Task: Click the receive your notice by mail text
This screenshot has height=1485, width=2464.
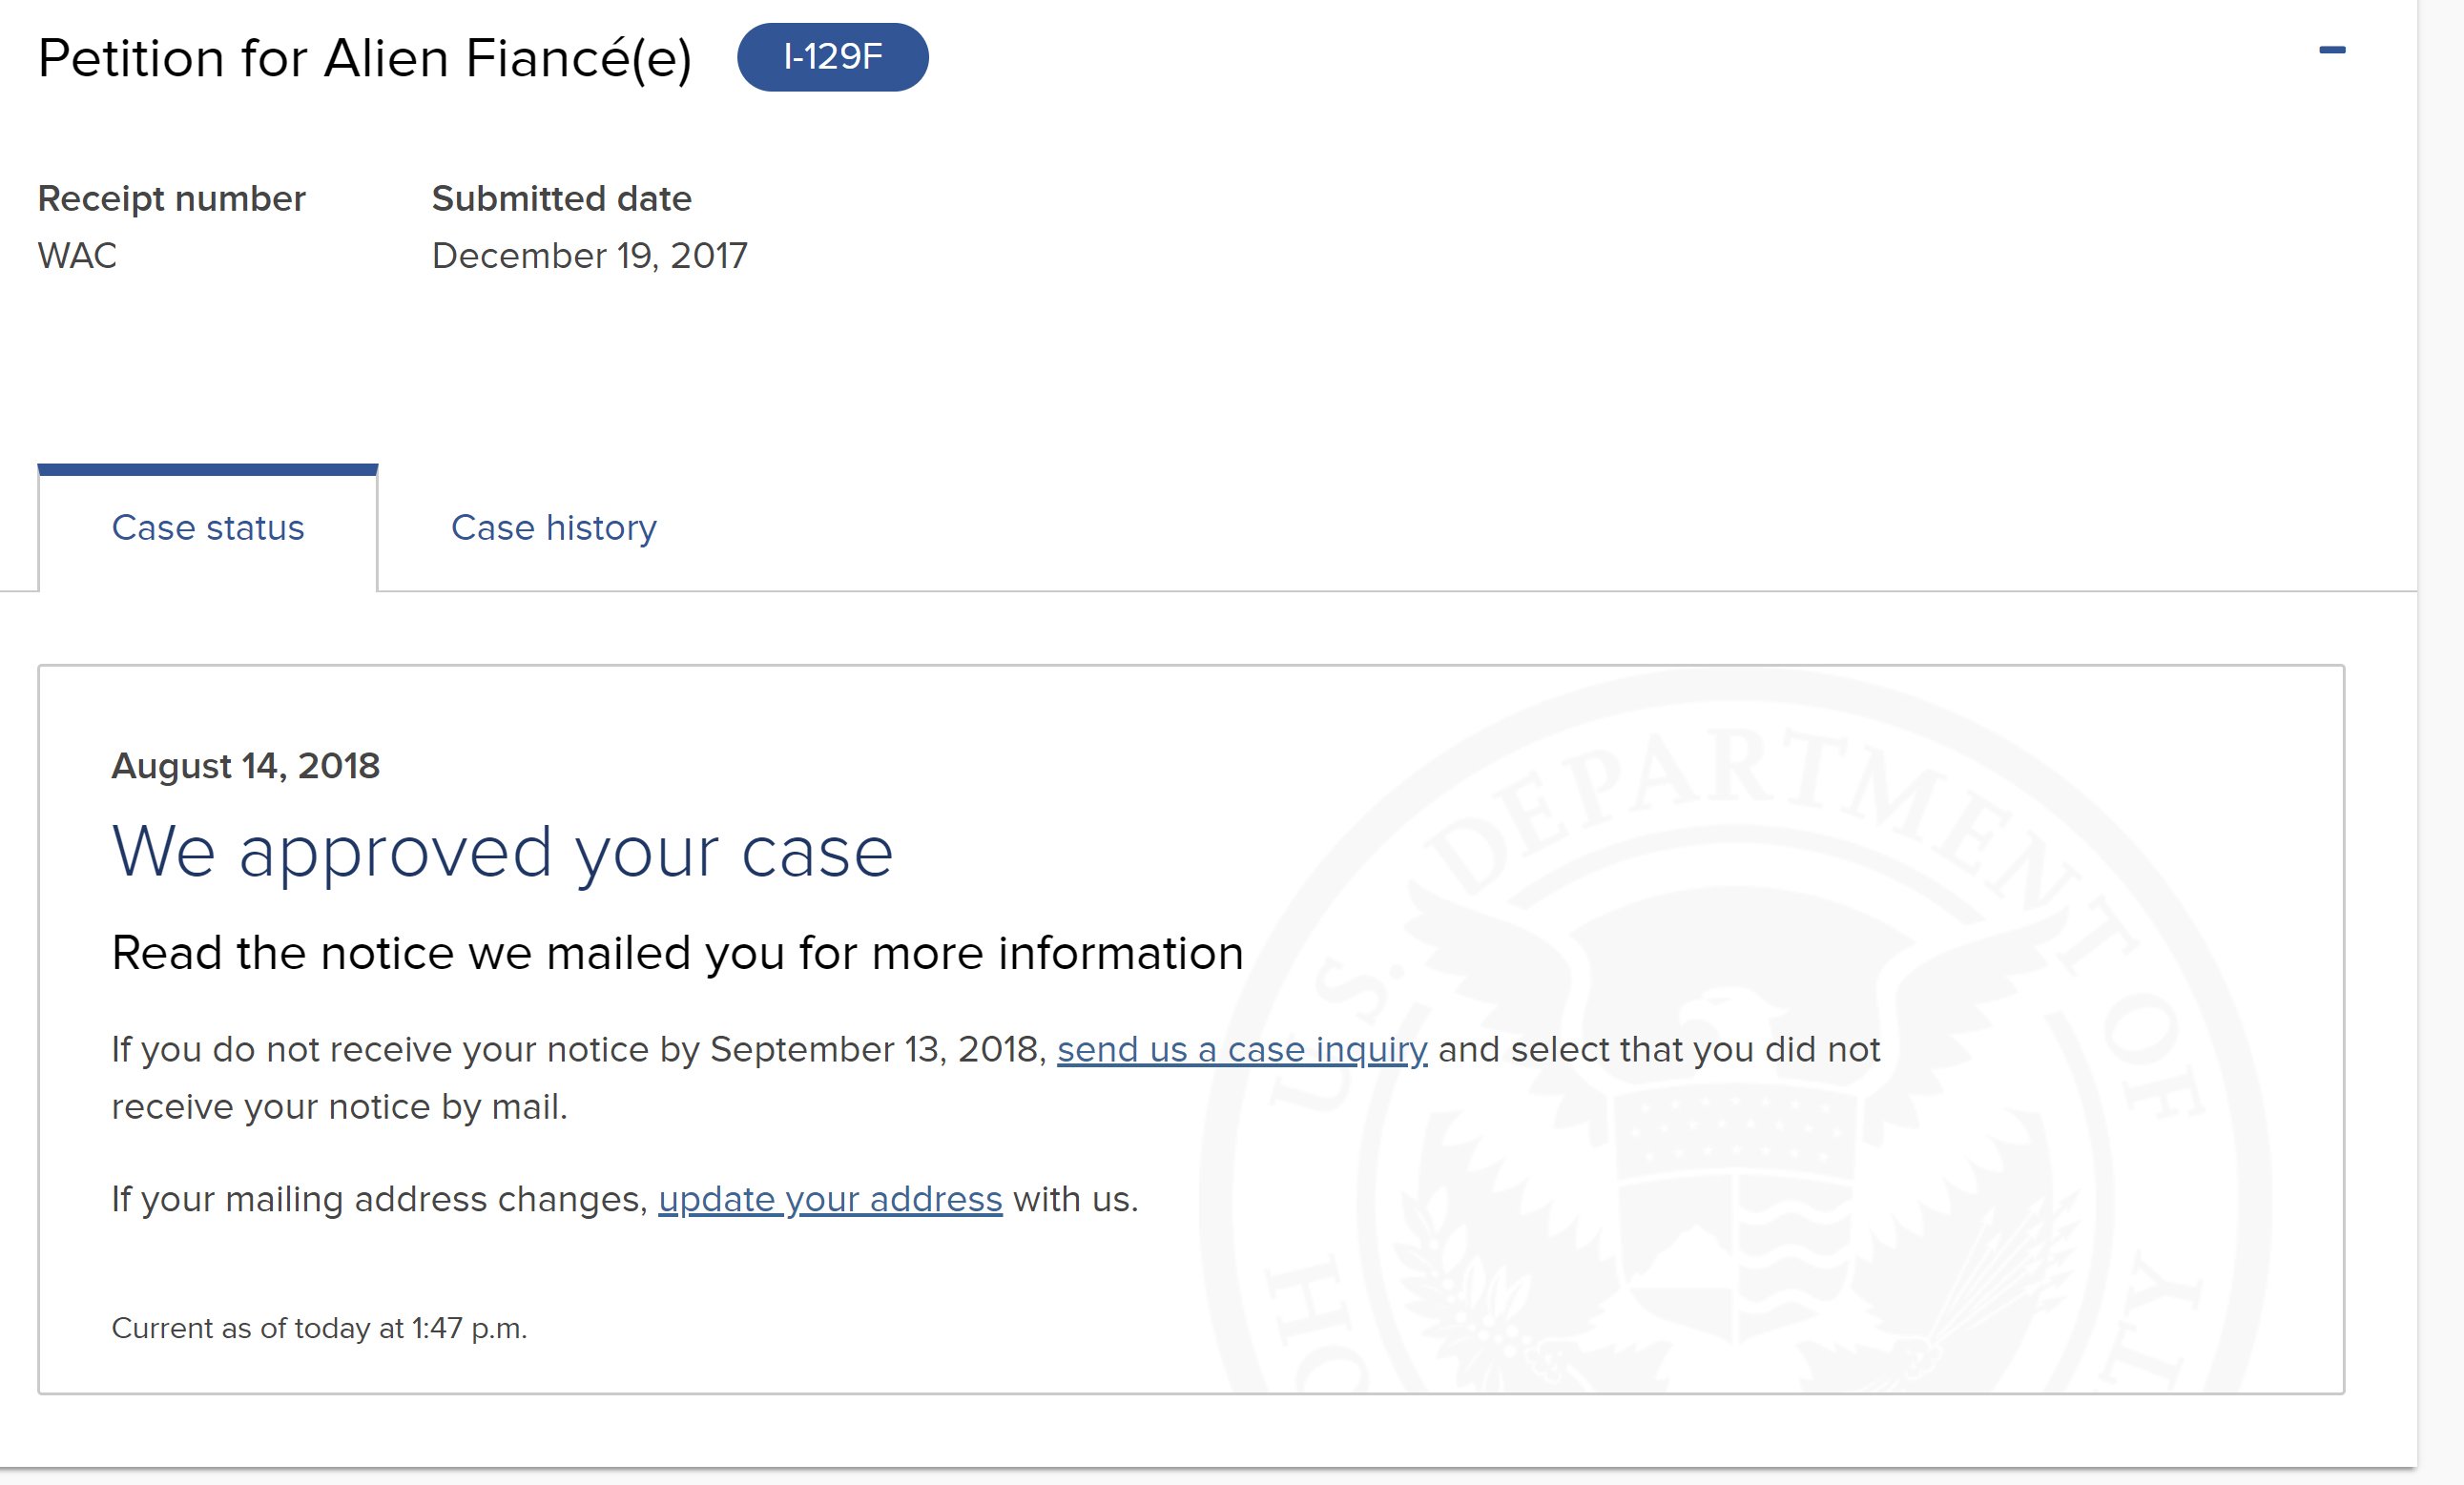Action: click(339, 1107)
